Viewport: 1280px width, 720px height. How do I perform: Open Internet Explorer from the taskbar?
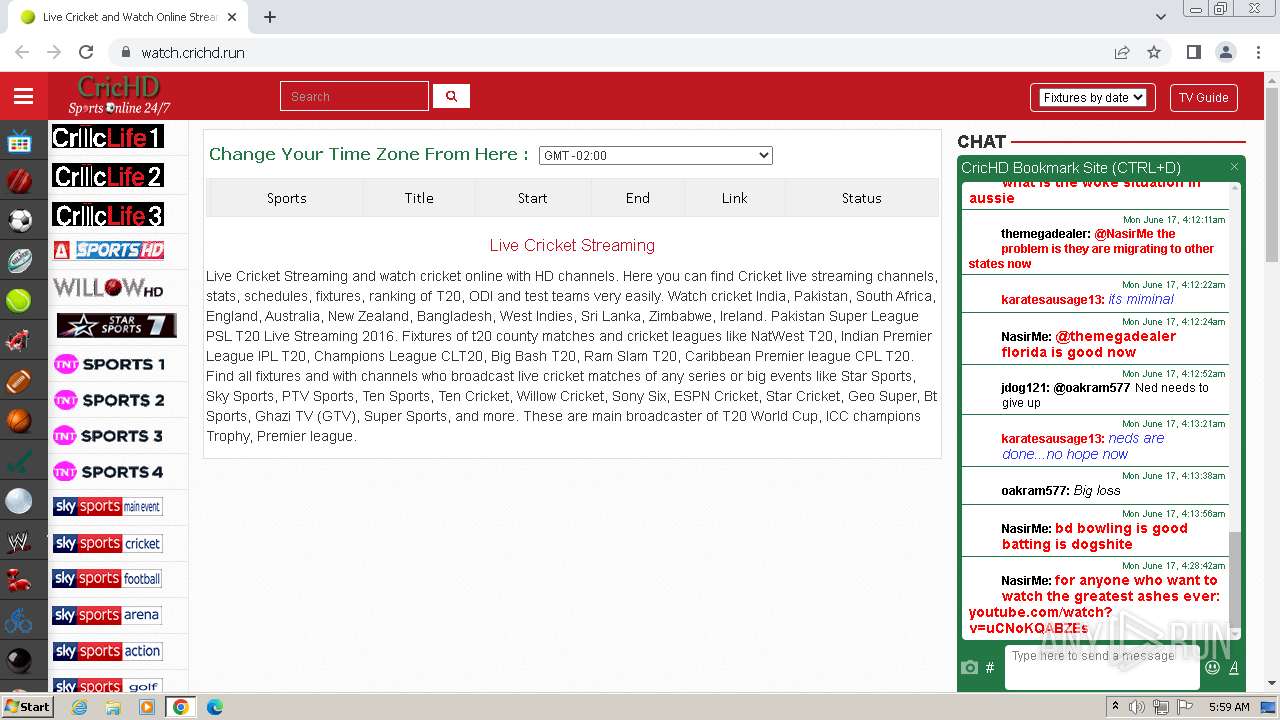80,707
